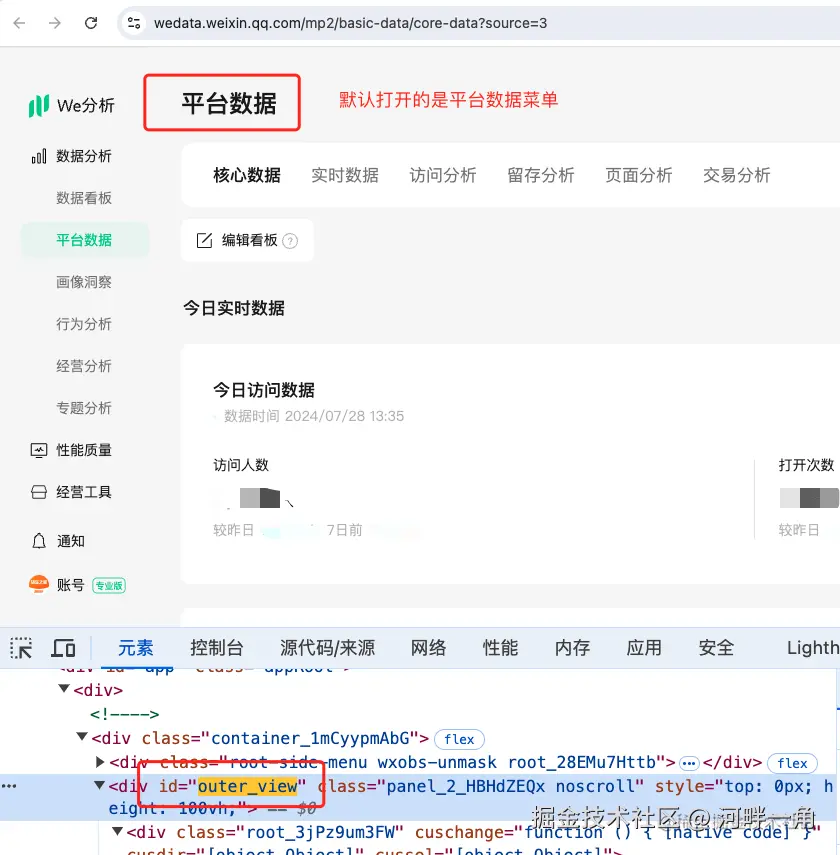
Task: Click help question mark next to 编辑看板
Action: point(290,241)
